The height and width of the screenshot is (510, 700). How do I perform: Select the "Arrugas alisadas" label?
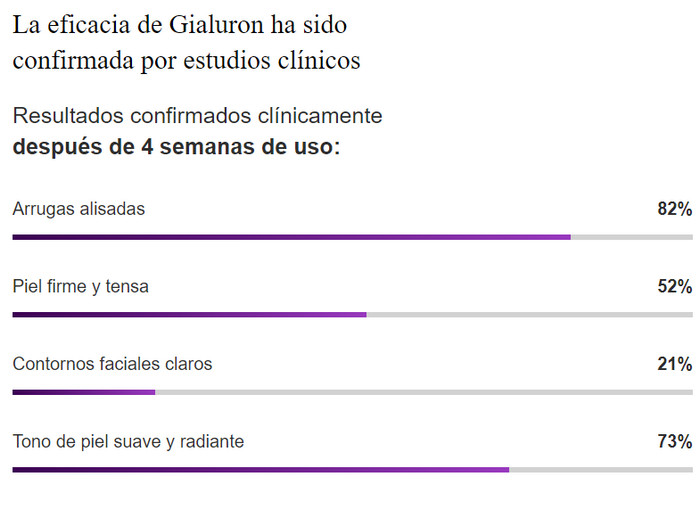click(79, 209)
